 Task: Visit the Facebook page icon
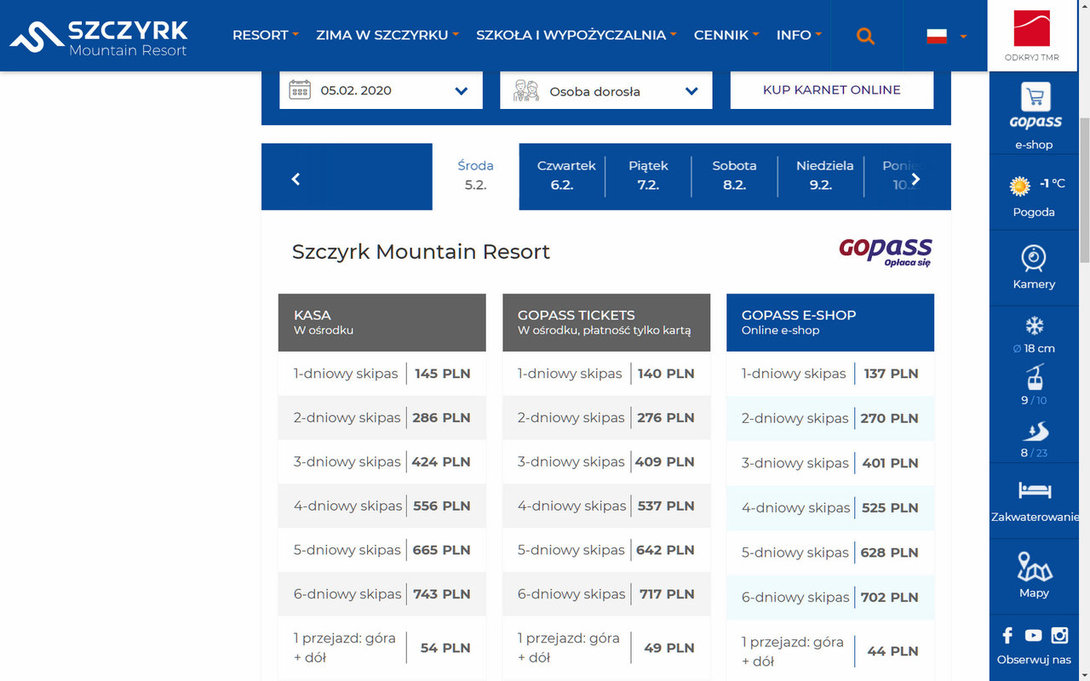click(x=1007, y=634)
